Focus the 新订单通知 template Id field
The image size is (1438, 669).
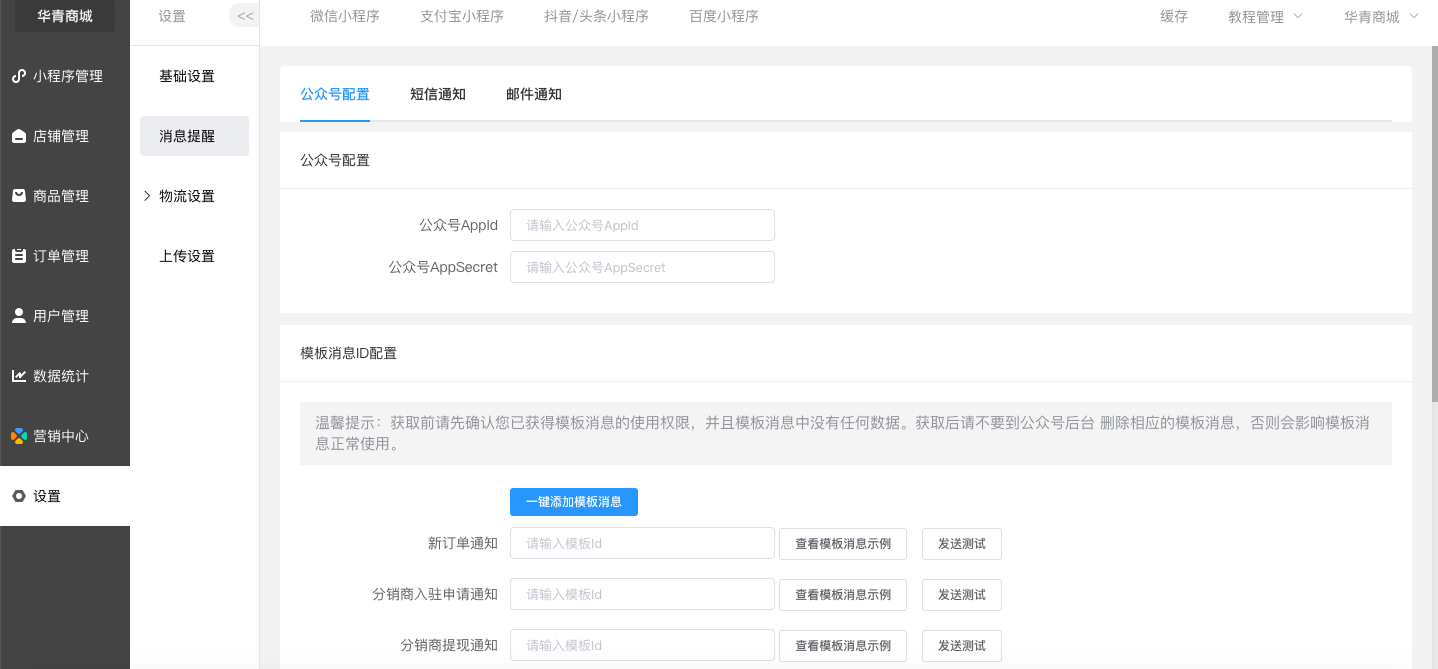point(642,543)
